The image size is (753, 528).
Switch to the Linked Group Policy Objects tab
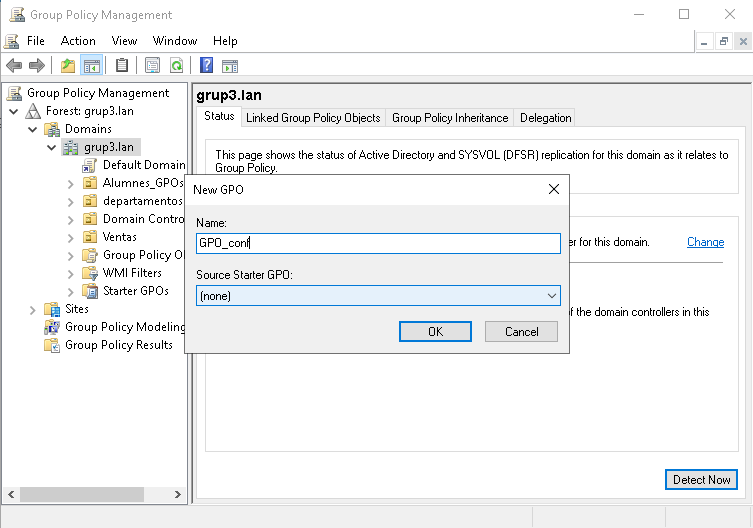tap(313, 118)
